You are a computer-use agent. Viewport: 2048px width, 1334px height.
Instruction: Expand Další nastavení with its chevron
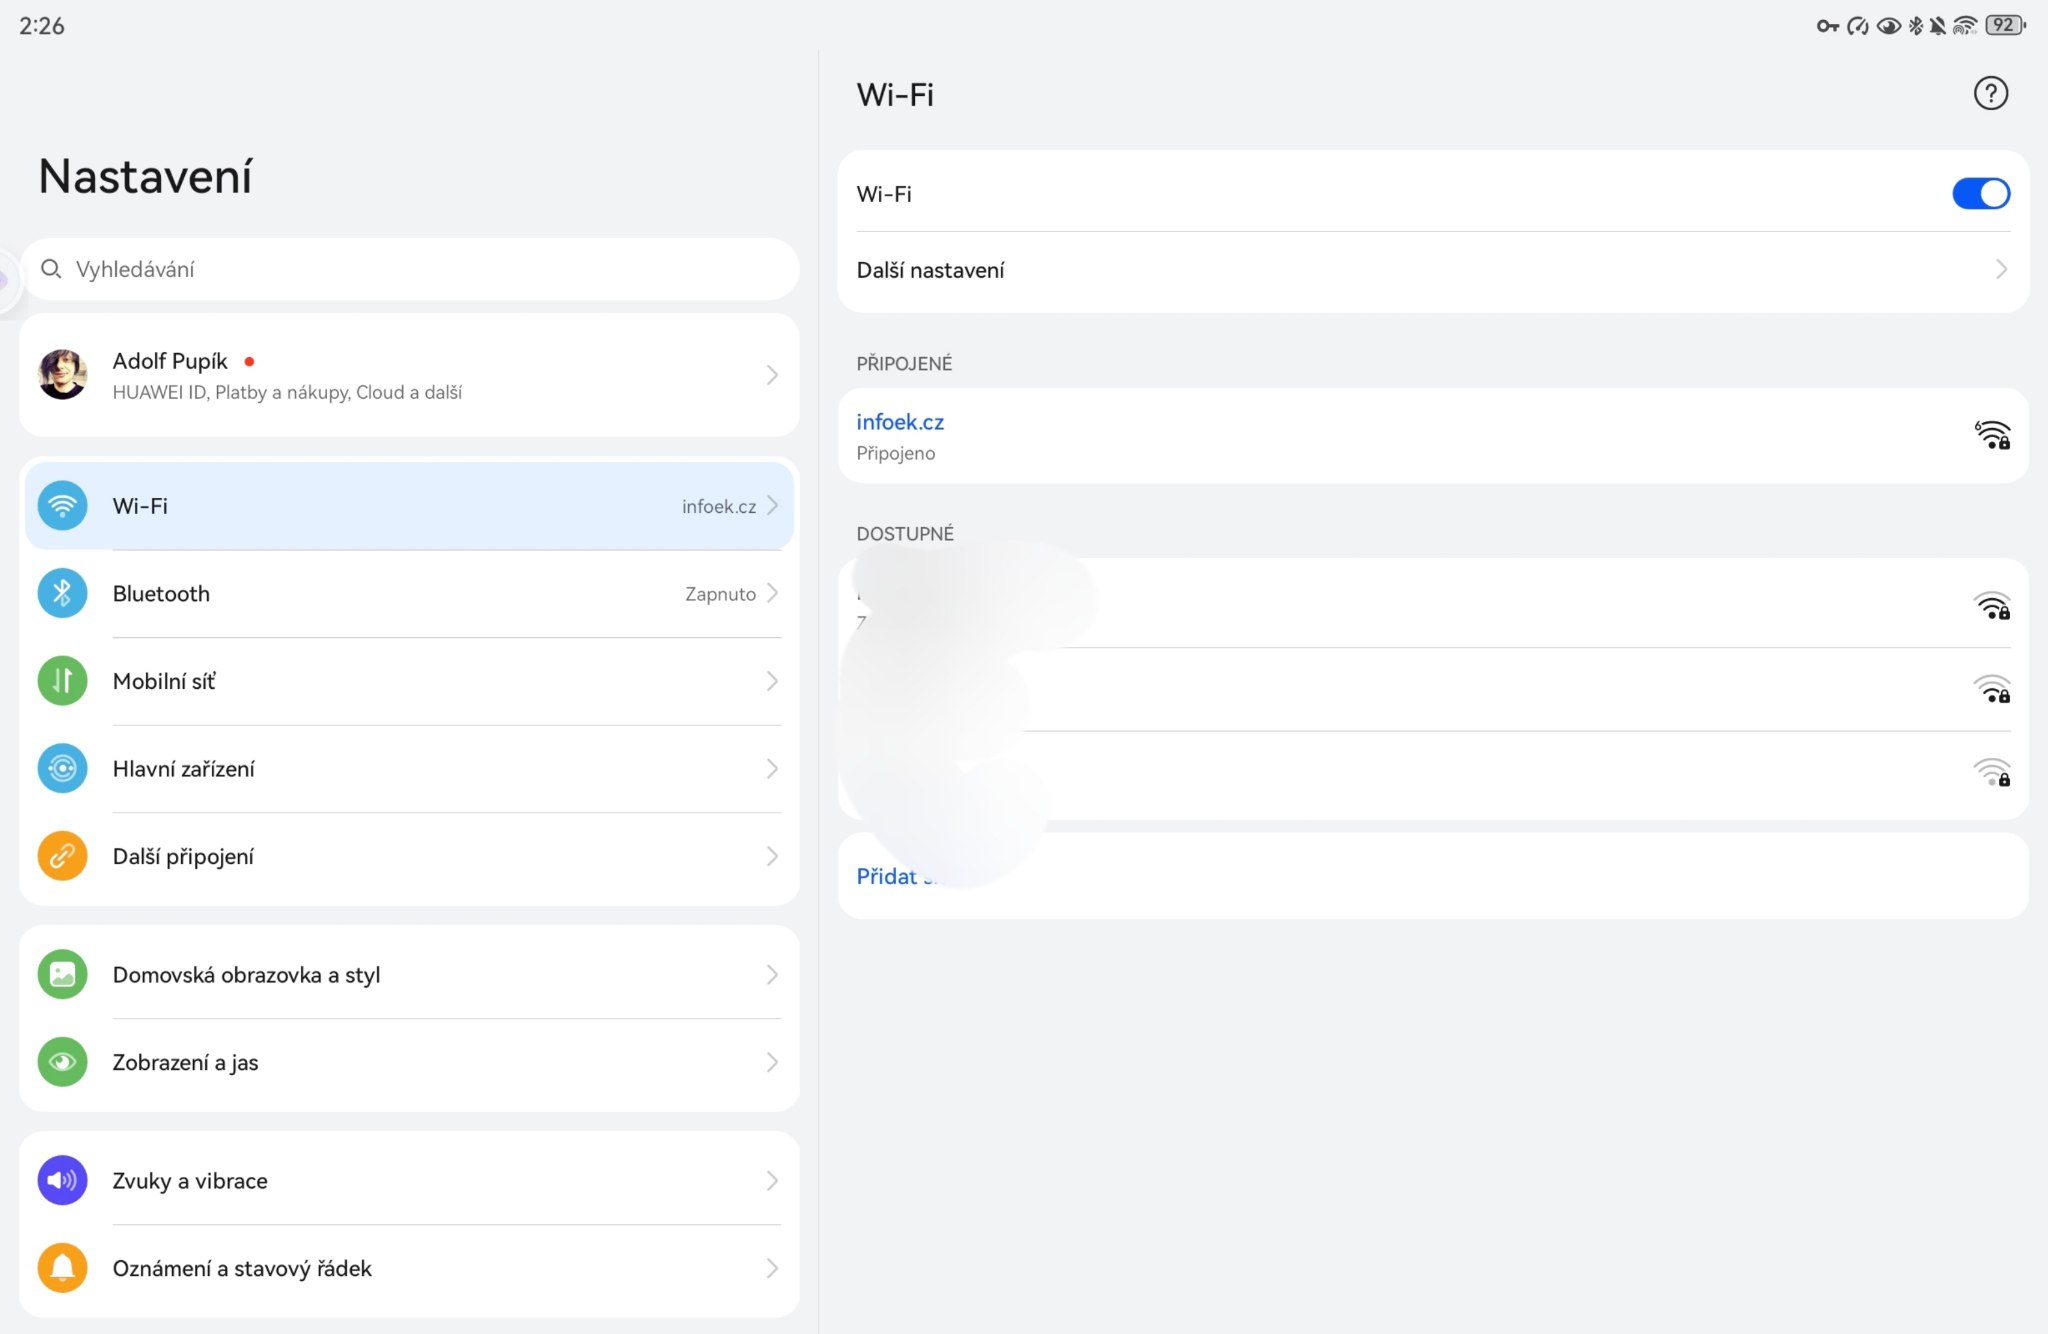click(2000, 270)
